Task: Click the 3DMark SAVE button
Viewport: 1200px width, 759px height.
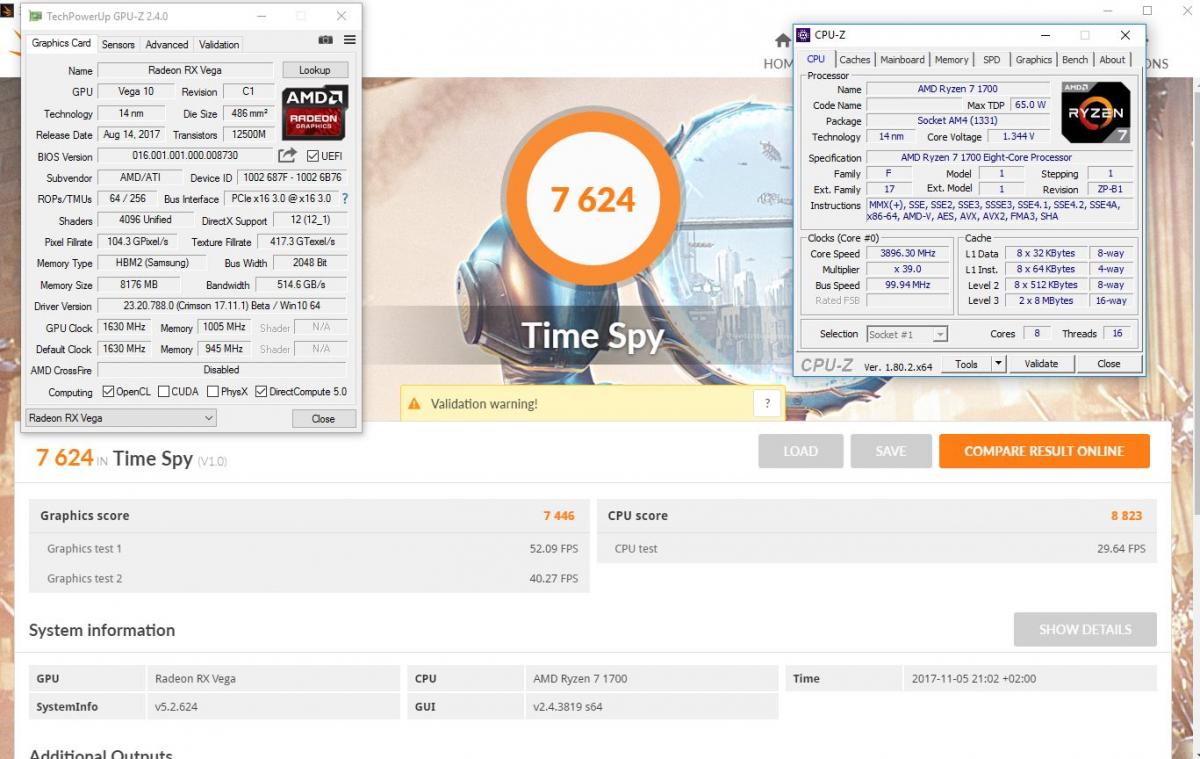Action: pyautogui.click(x=891, y=451)
